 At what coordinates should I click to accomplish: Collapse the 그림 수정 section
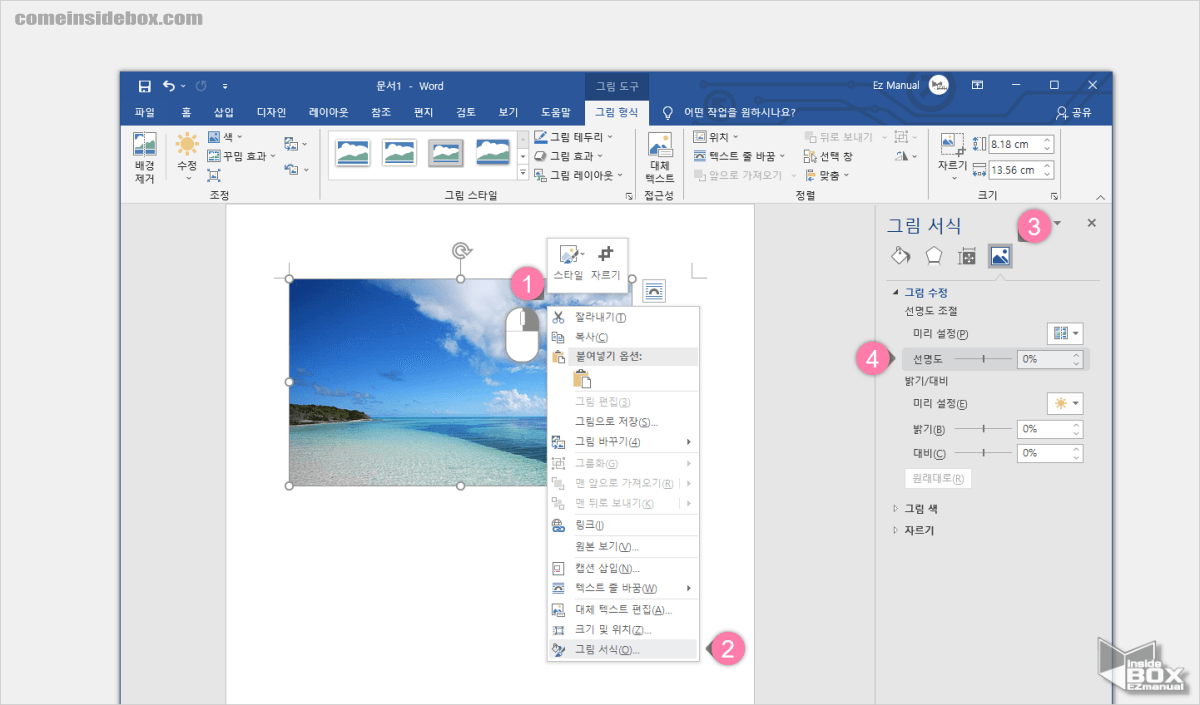click(896, 293)
